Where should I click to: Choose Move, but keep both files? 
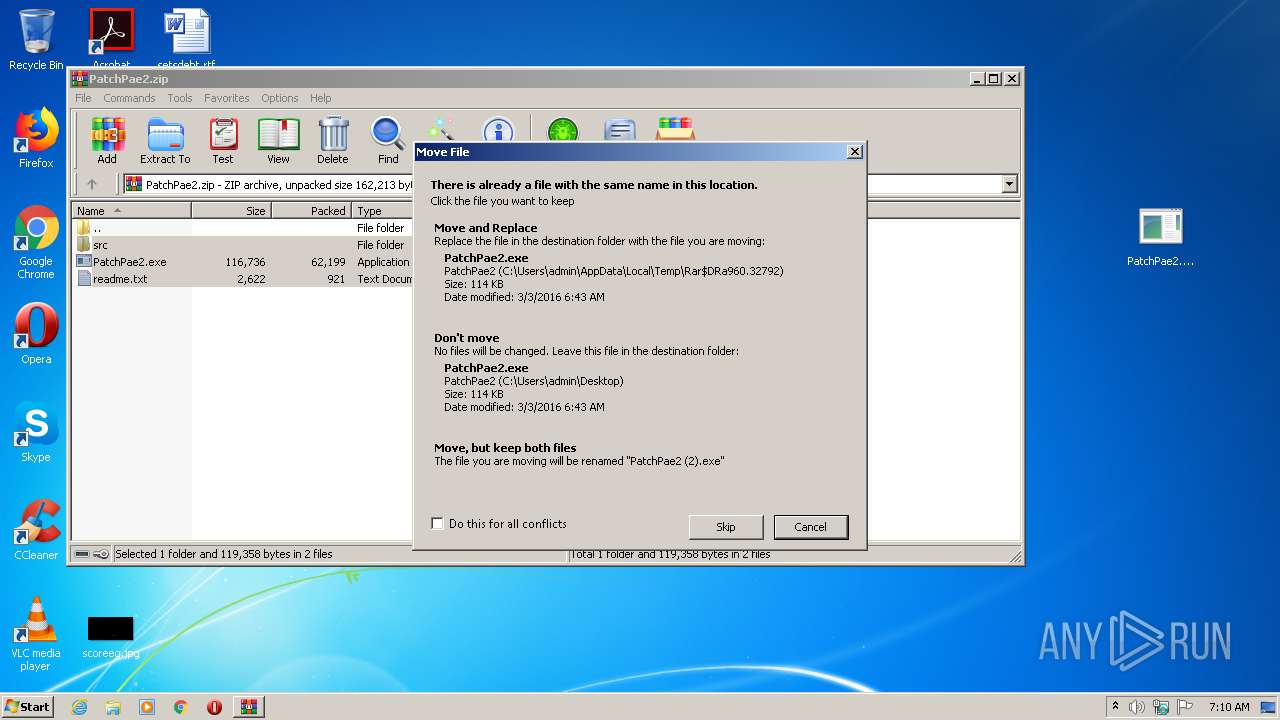click(638, 454)
